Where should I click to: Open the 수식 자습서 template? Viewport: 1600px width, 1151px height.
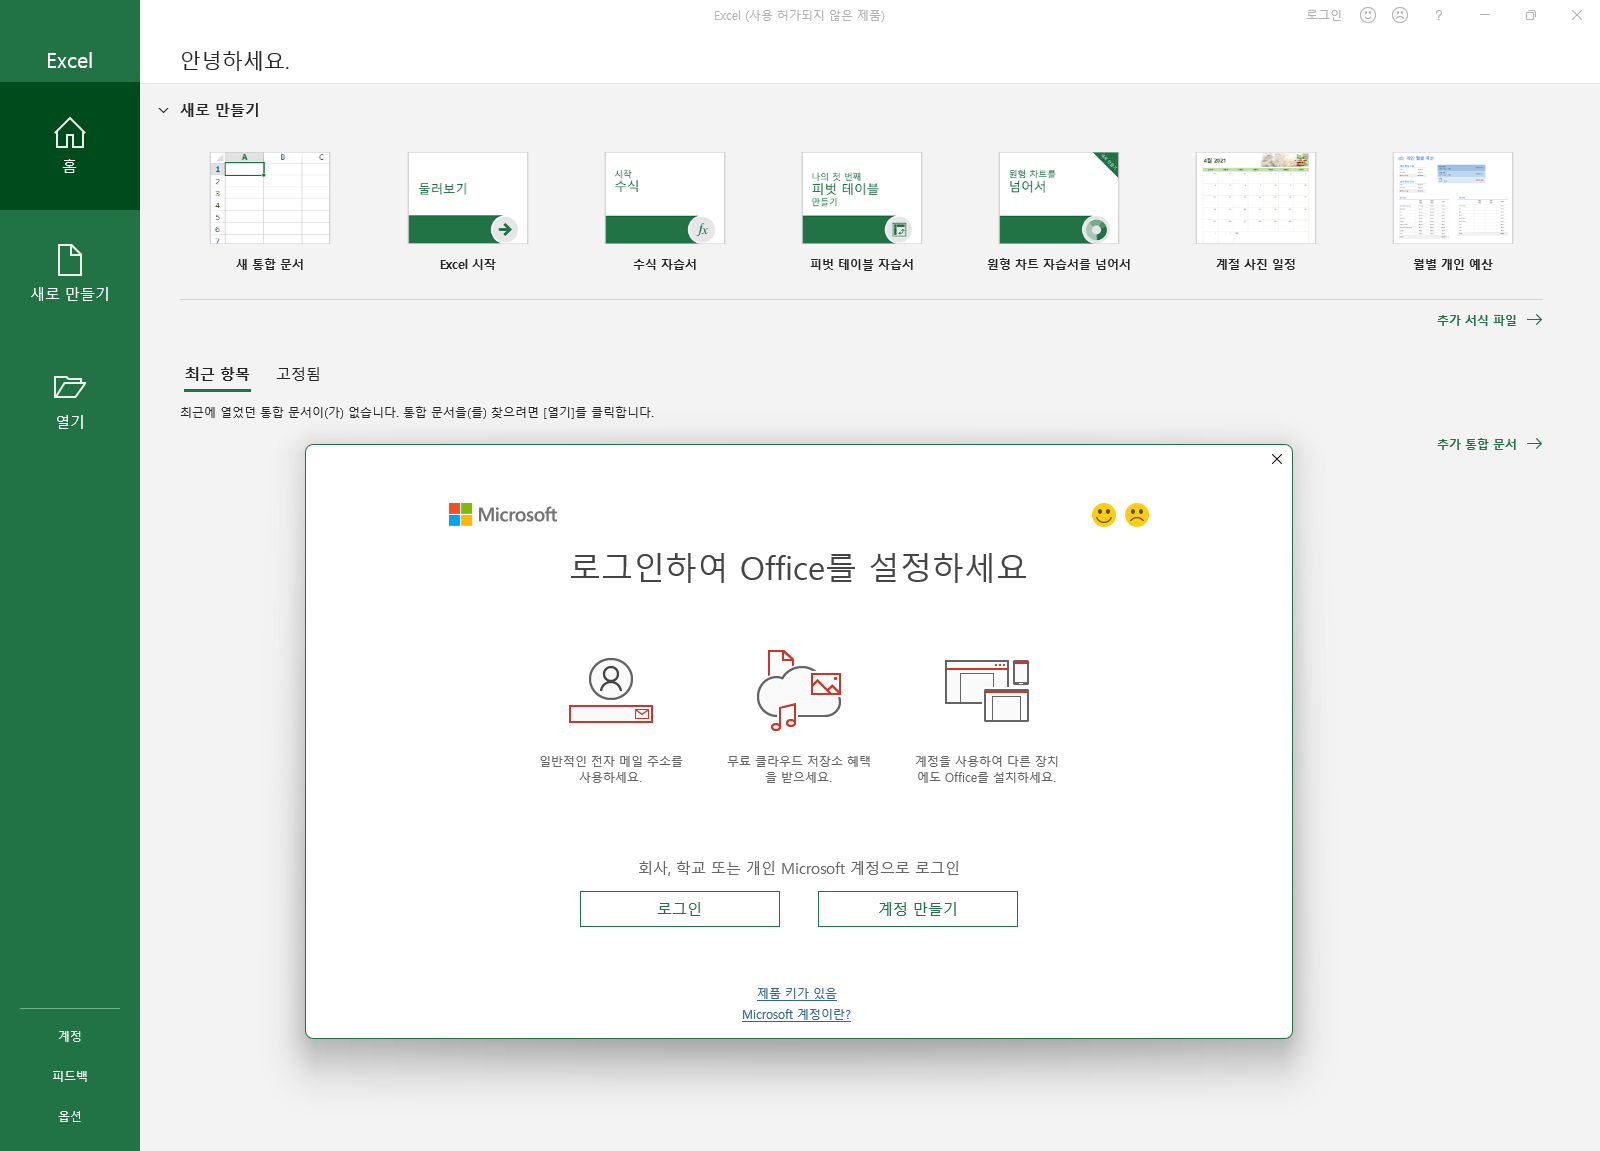point(665,212)
